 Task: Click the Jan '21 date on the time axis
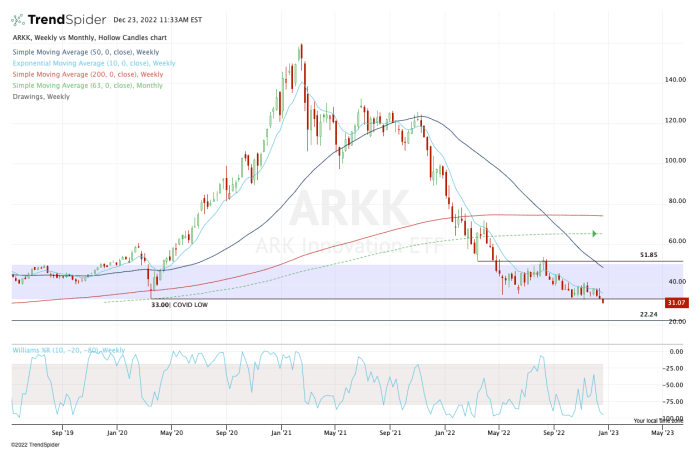281,435
